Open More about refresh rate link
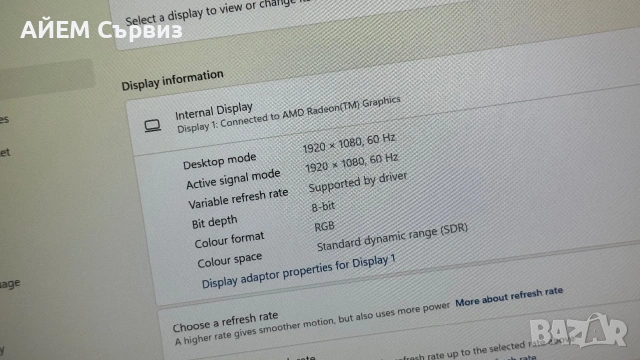Image resolution: width=640 pixels, height=360 pixels. [x=509, y=296]
